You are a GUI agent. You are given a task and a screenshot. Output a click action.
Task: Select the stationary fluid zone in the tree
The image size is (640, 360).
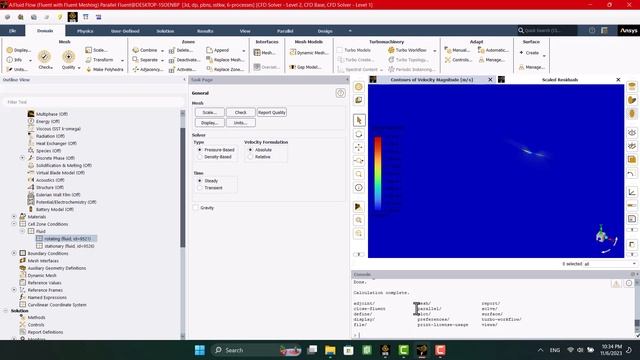[65, 246]
